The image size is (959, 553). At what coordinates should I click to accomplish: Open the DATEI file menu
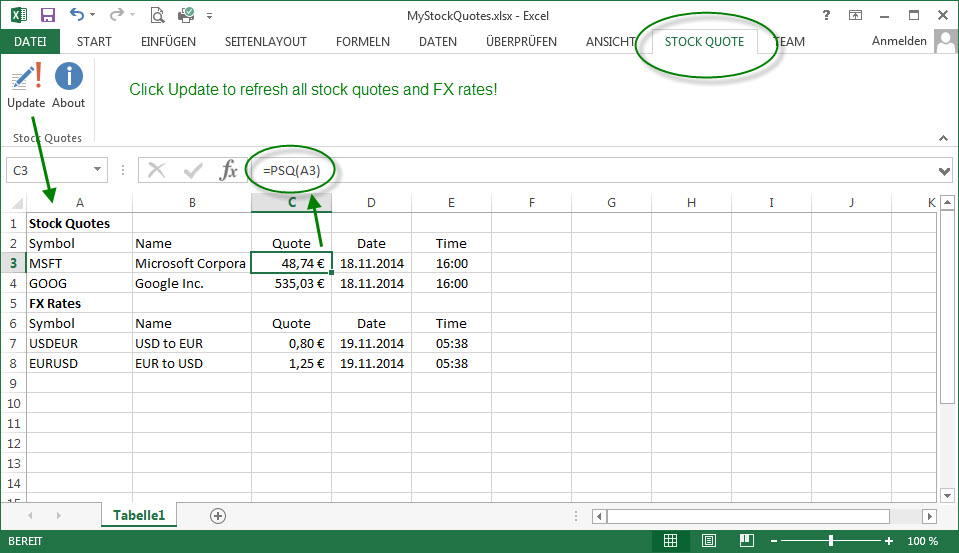click(x=30, y=42)
